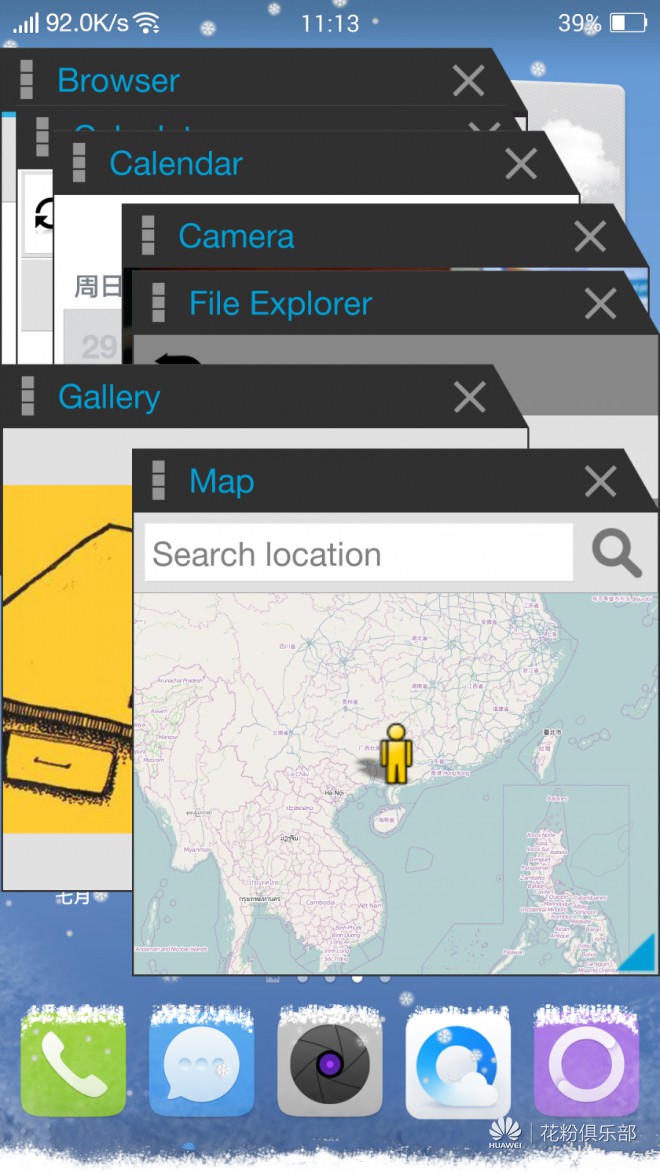Select the Browser window title bar

pos(247,79)
